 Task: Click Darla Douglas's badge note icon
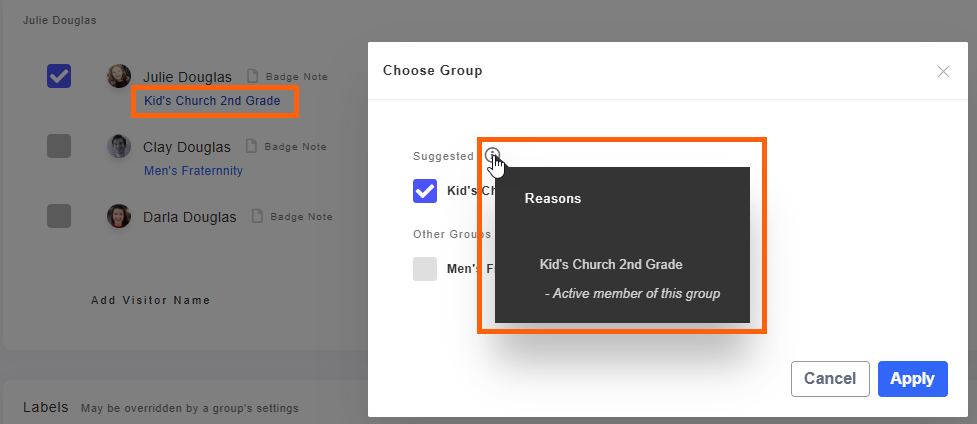tap(258, 216)
